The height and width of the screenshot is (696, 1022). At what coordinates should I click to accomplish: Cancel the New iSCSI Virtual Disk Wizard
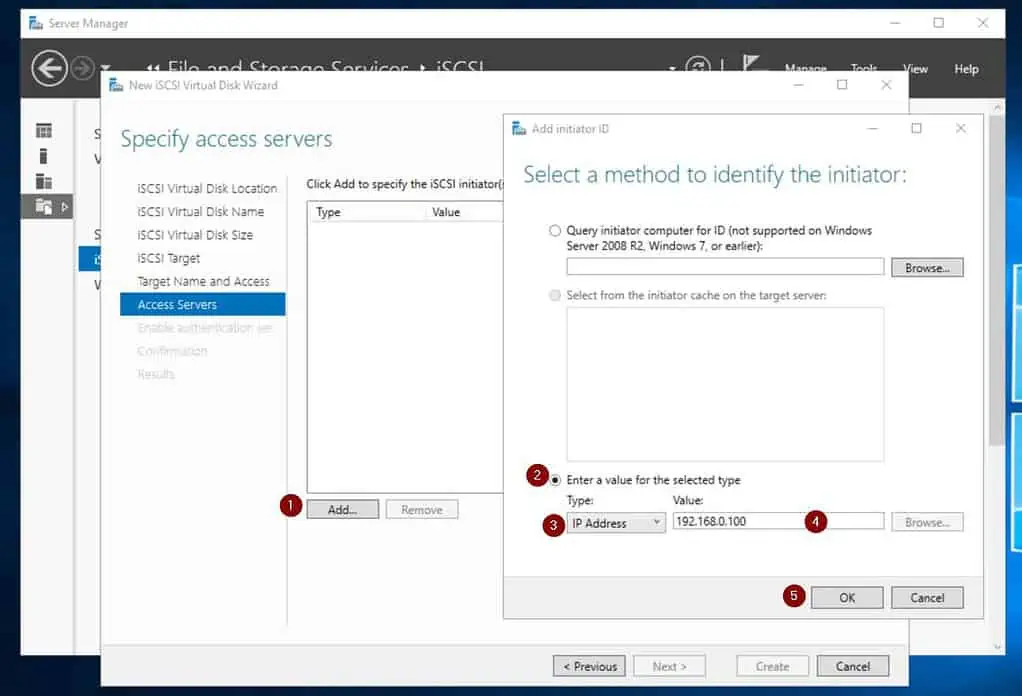pos(853,666)
